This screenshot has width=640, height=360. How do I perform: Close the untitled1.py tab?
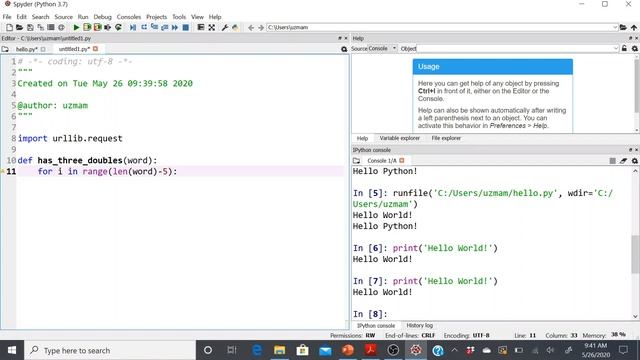point(95,49)
